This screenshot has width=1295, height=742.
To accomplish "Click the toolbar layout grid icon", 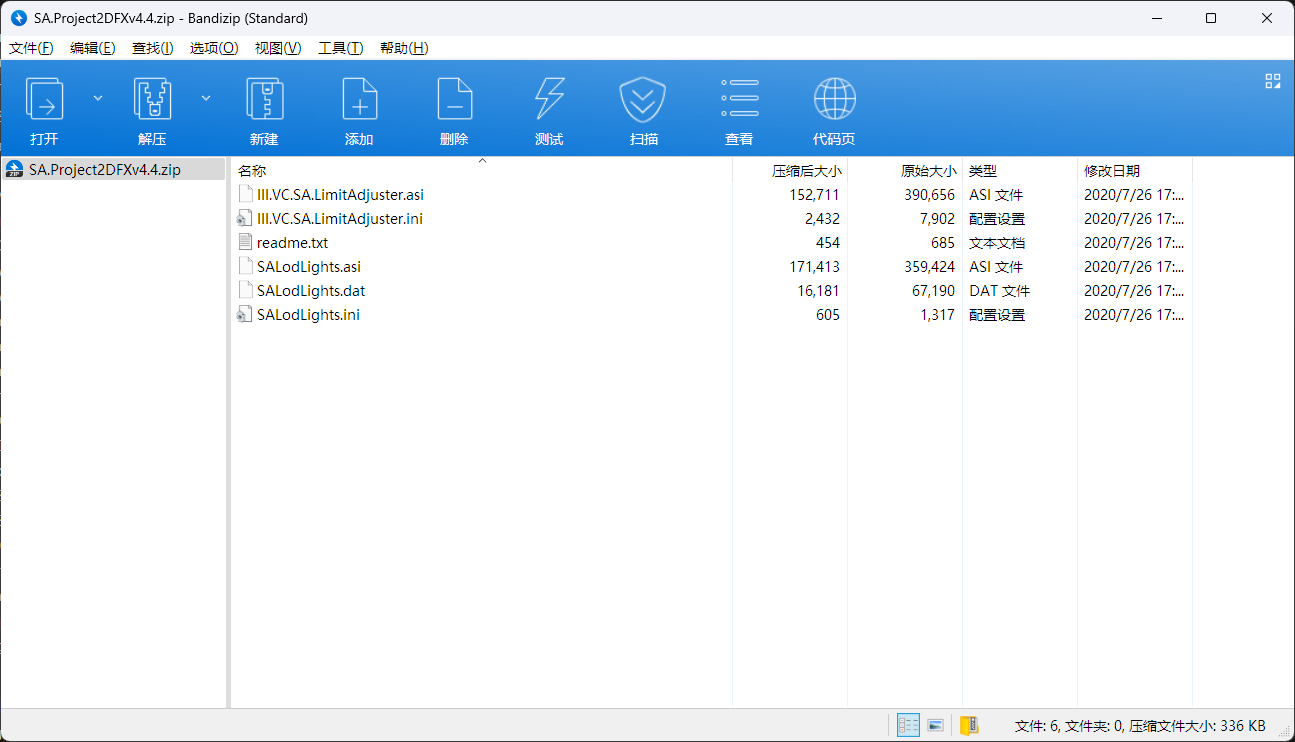I will point(1273,81).
